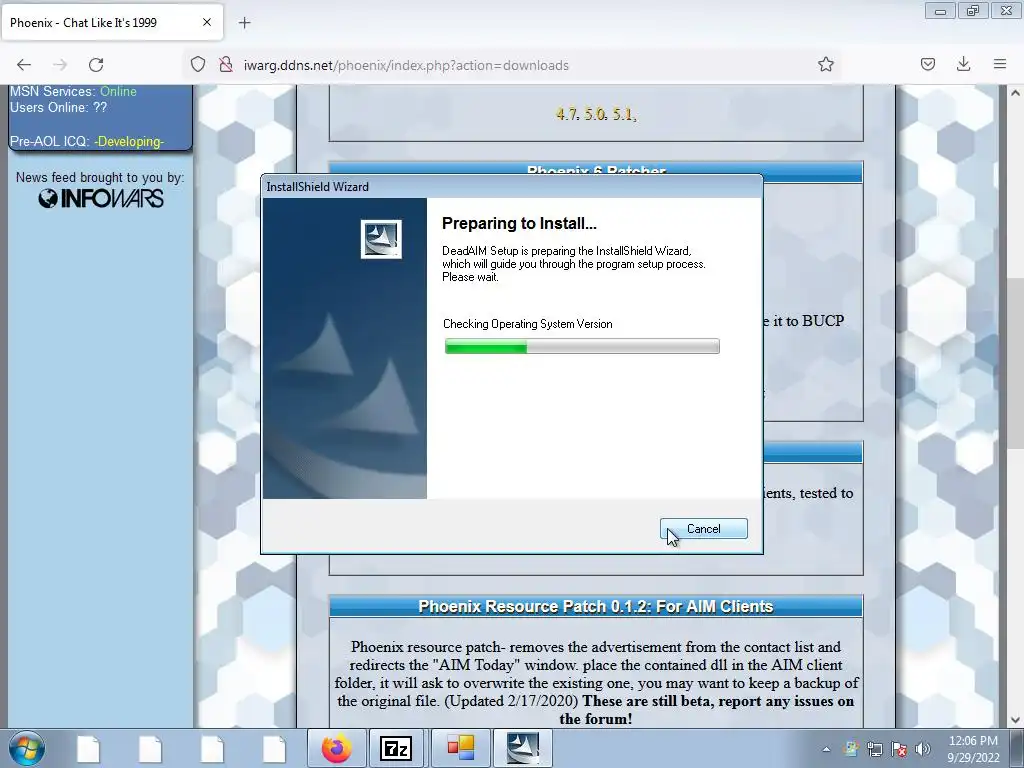
Task: Open the colored squares taskbar app
Action: pos(460,748)
